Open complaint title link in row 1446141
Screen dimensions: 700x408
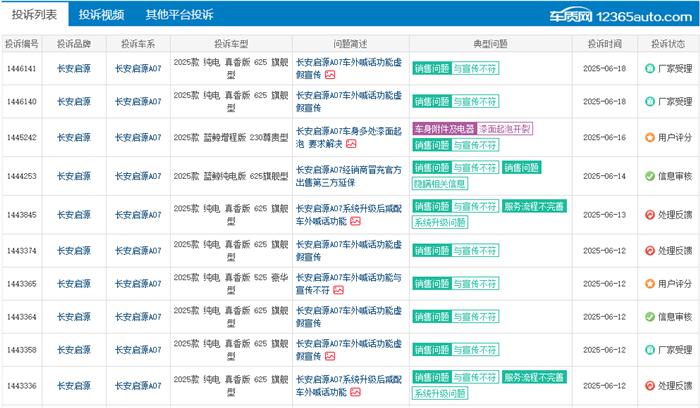tap(349, 68)
